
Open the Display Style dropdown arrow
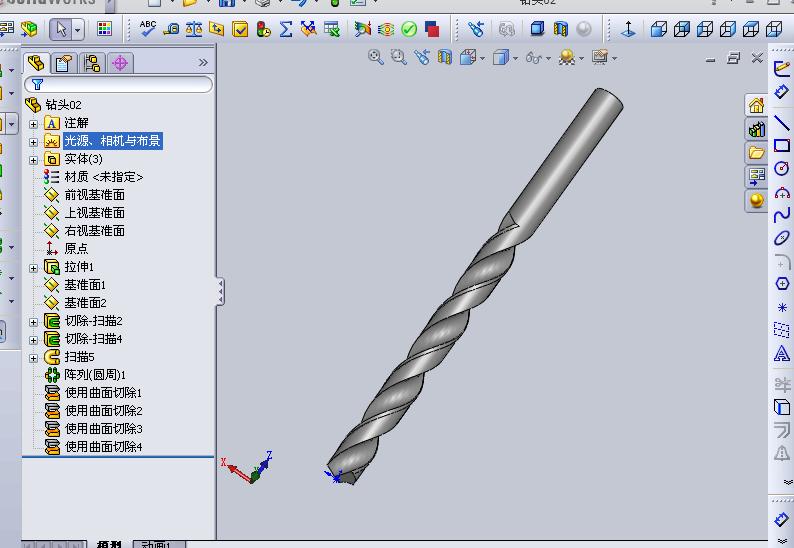515,58
